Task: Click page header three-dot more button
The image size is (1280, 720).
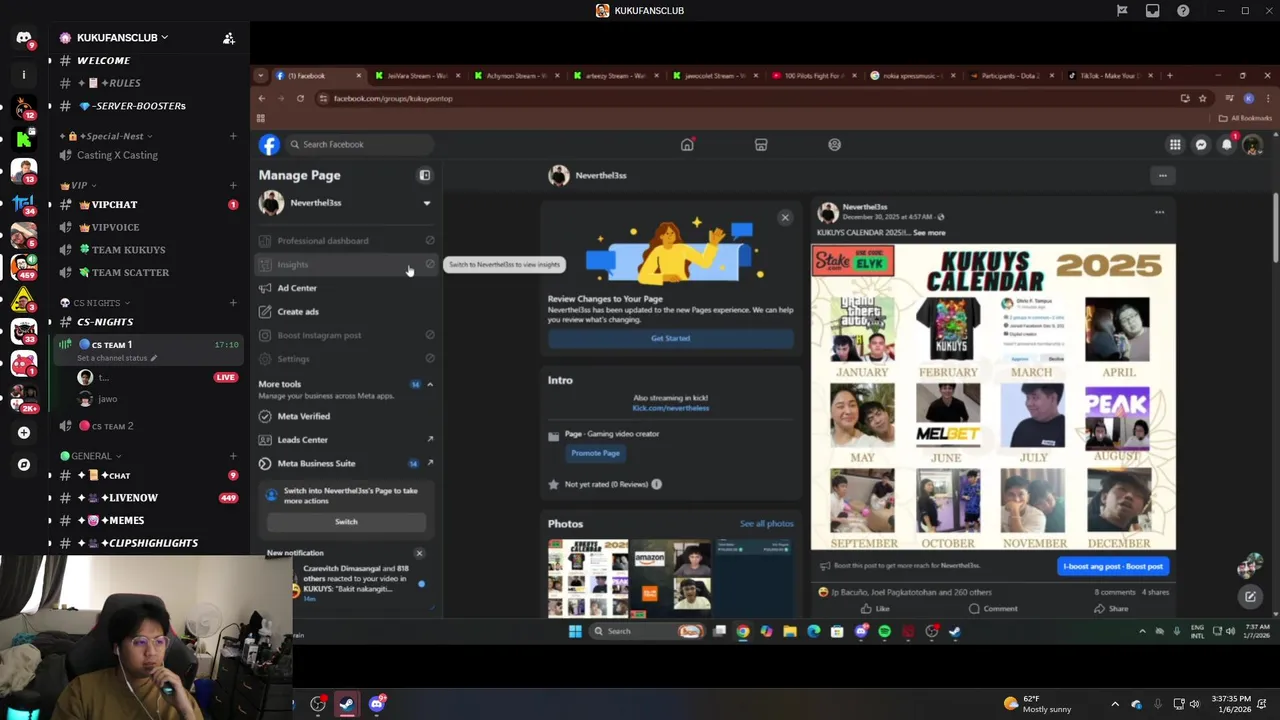Action: pyautogui.click(x=1162, y=176)
